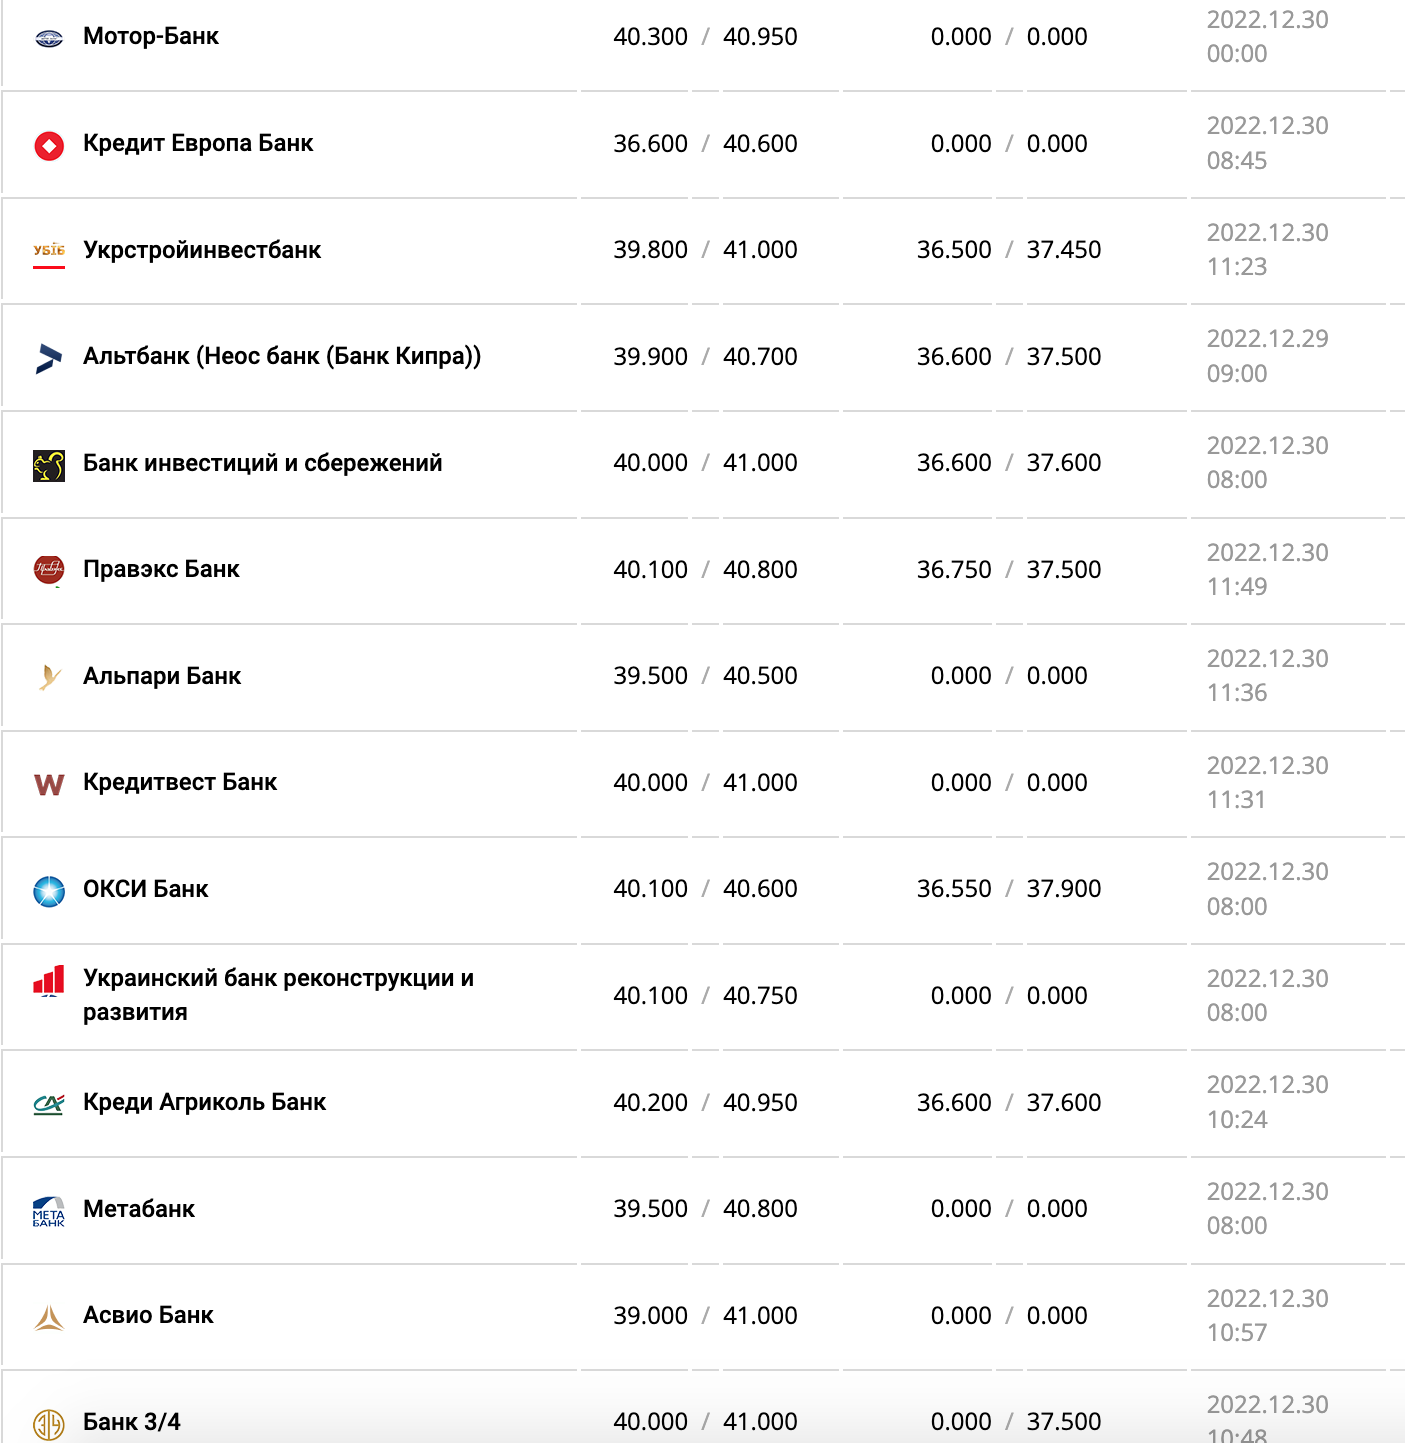Image resolution: width=1405 pixels, height=1443 pixels.
Task: Click the ОКСИ Банк blue star logo
Action: click(48, 891)
